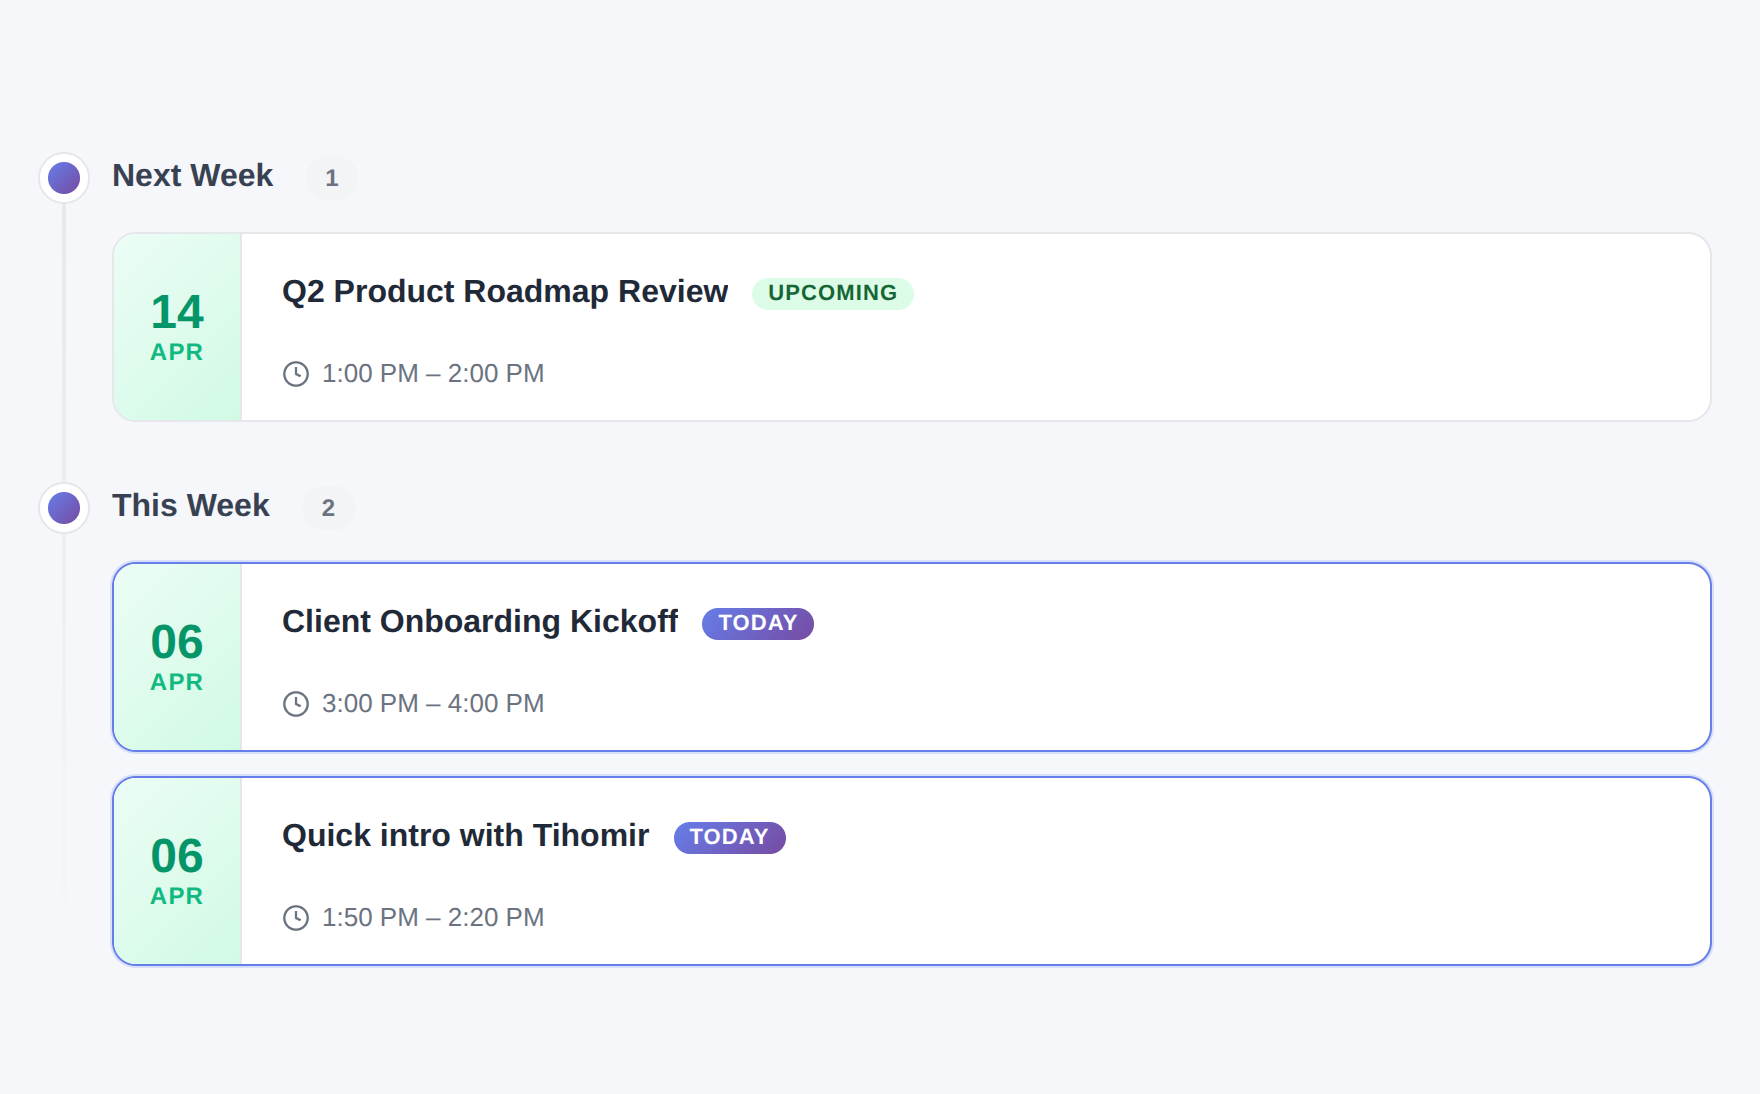Viewport: 1760px width, 1094px height.
Task: Click the Next Week count badge showing 1
Action: tap(332, 178)
